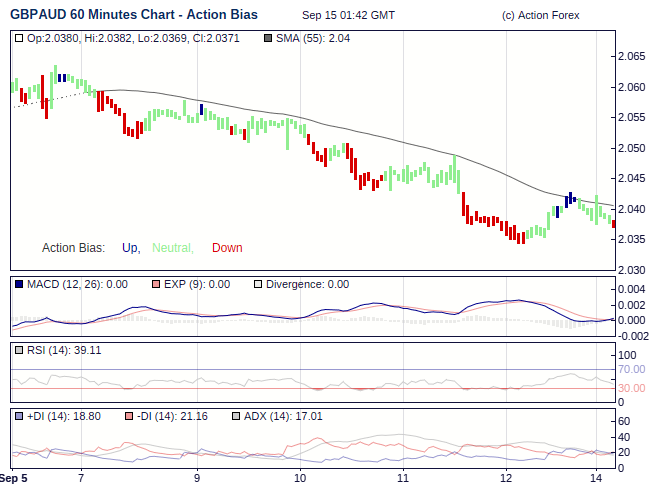The height and width of the screenshot is (489, 650).
Task: Click the +DI (14) legend square
Action: [20, 415]
